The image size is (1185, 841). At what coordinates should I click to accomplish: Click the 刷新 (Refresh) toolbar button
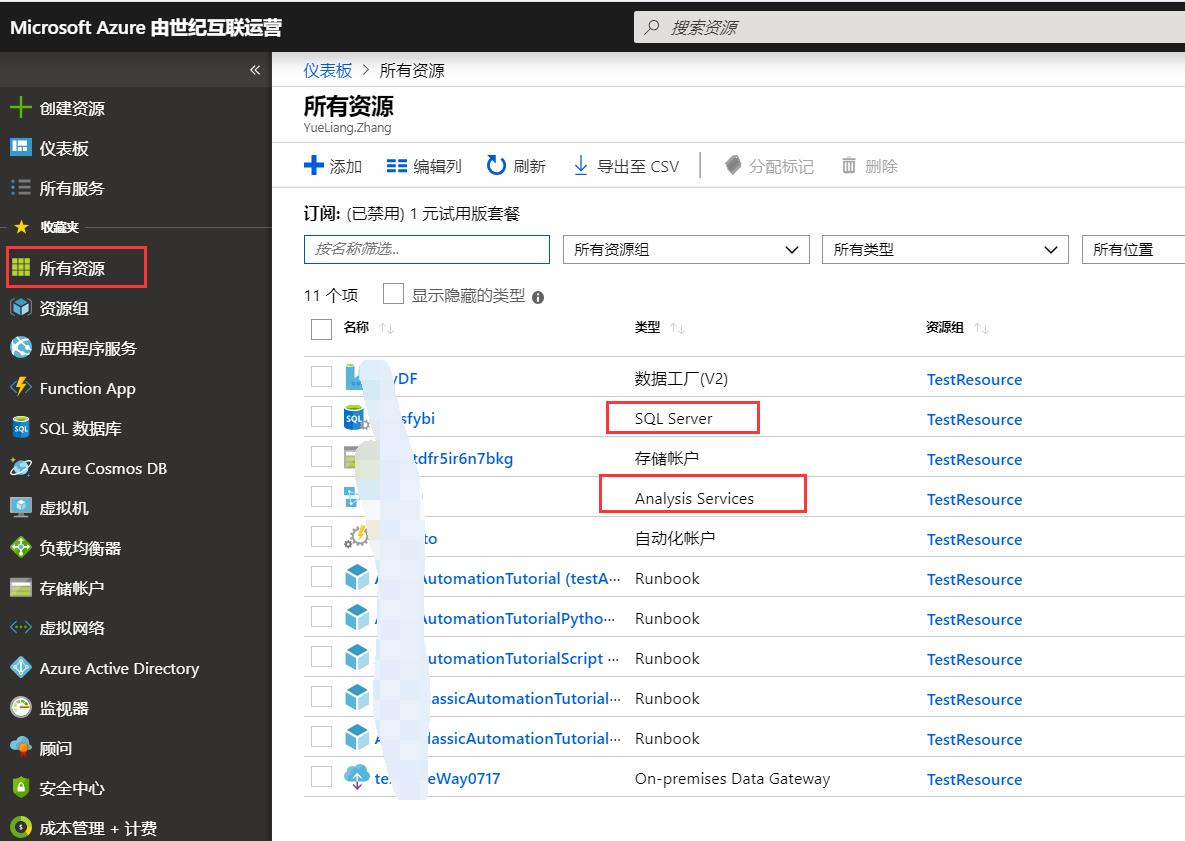point(516,166)
